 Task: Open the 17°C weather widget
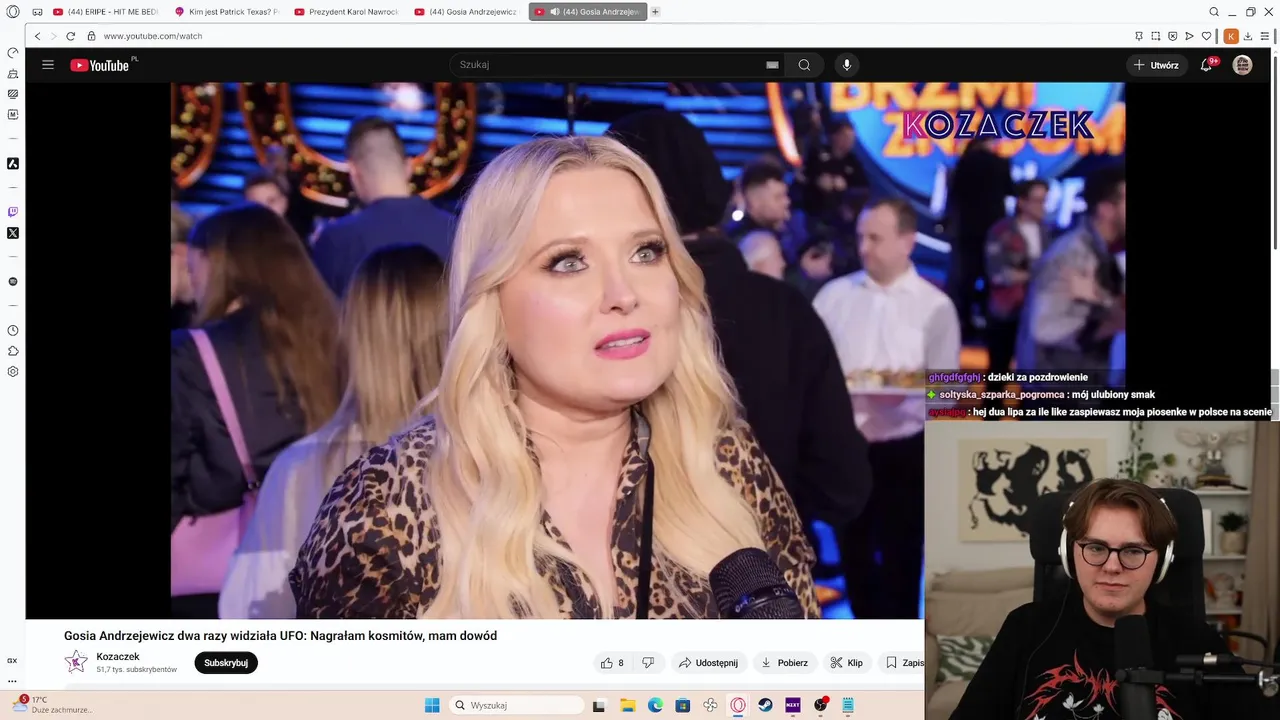pos(52,705)
